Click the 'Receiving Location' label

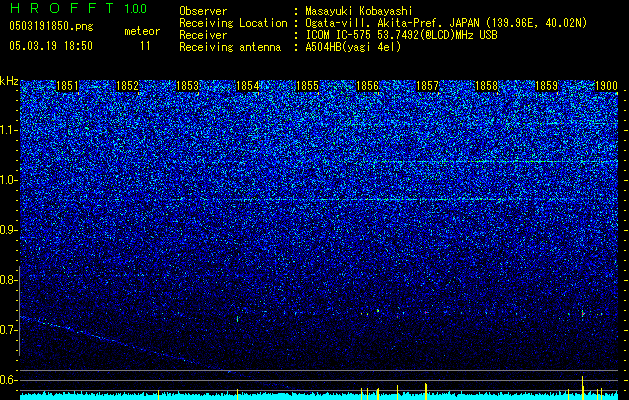233,23
